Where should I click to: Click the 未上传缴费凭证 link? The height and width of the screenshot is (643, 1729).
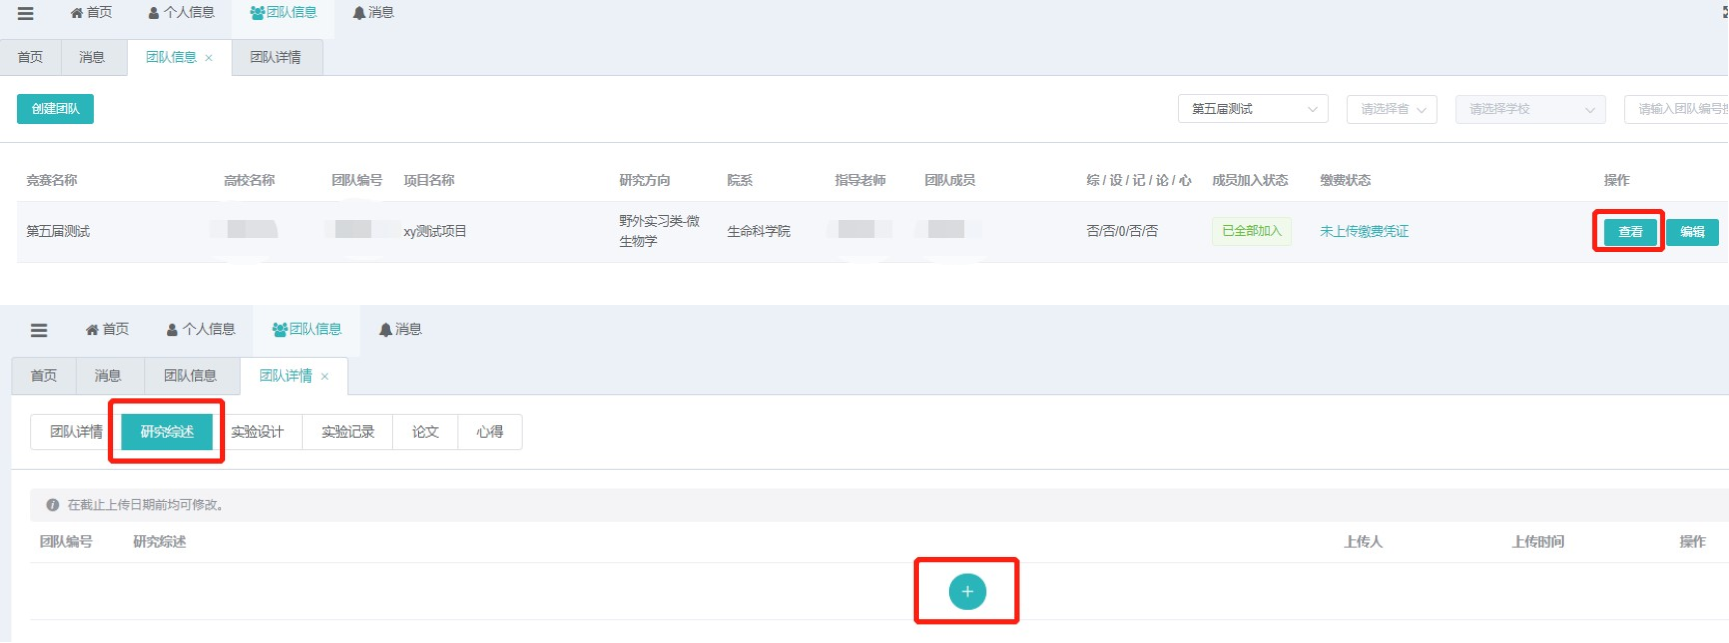(x=1364, y=231)
